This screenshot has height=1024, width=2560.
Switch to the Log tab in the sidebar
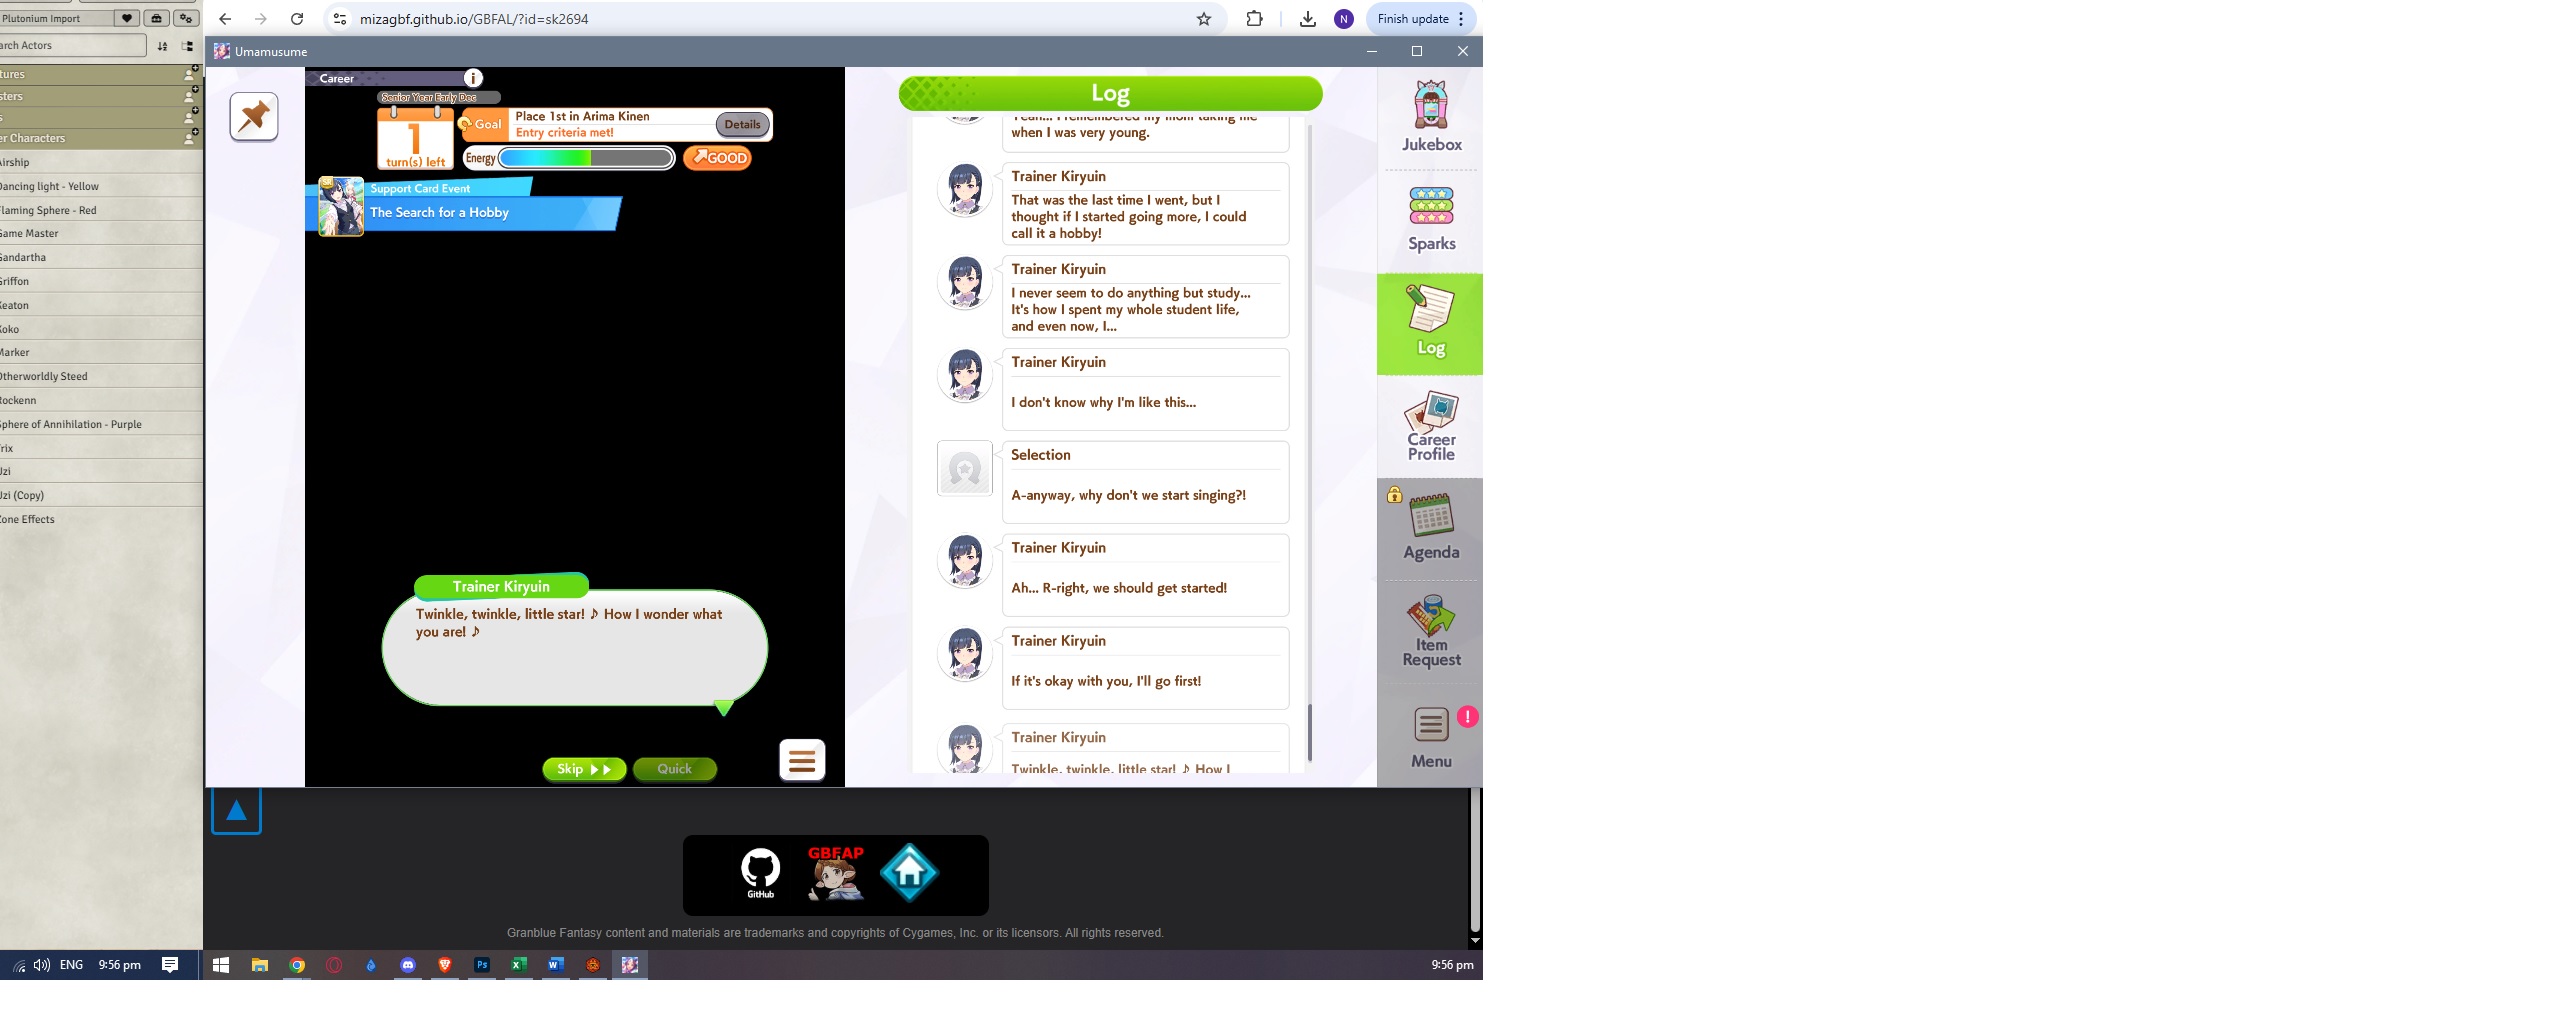(1430, 324)
